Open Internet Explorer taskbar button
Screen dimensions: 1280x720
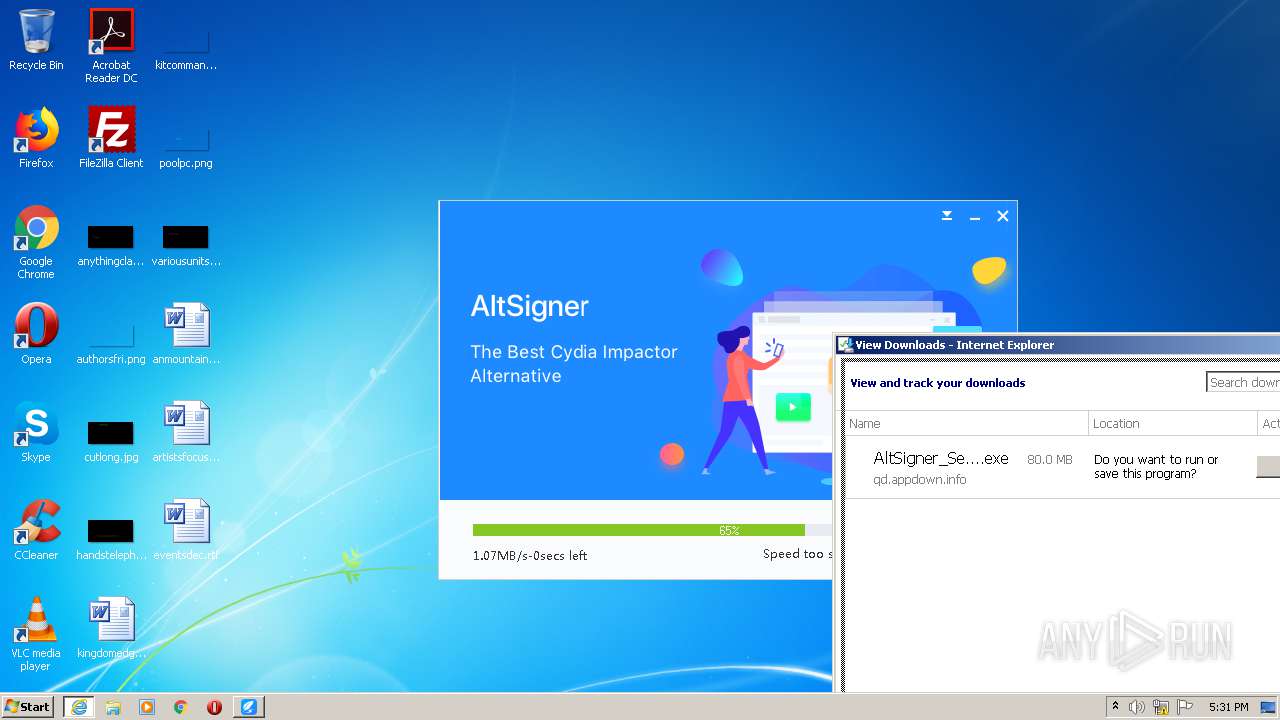[x=79, y=707]
